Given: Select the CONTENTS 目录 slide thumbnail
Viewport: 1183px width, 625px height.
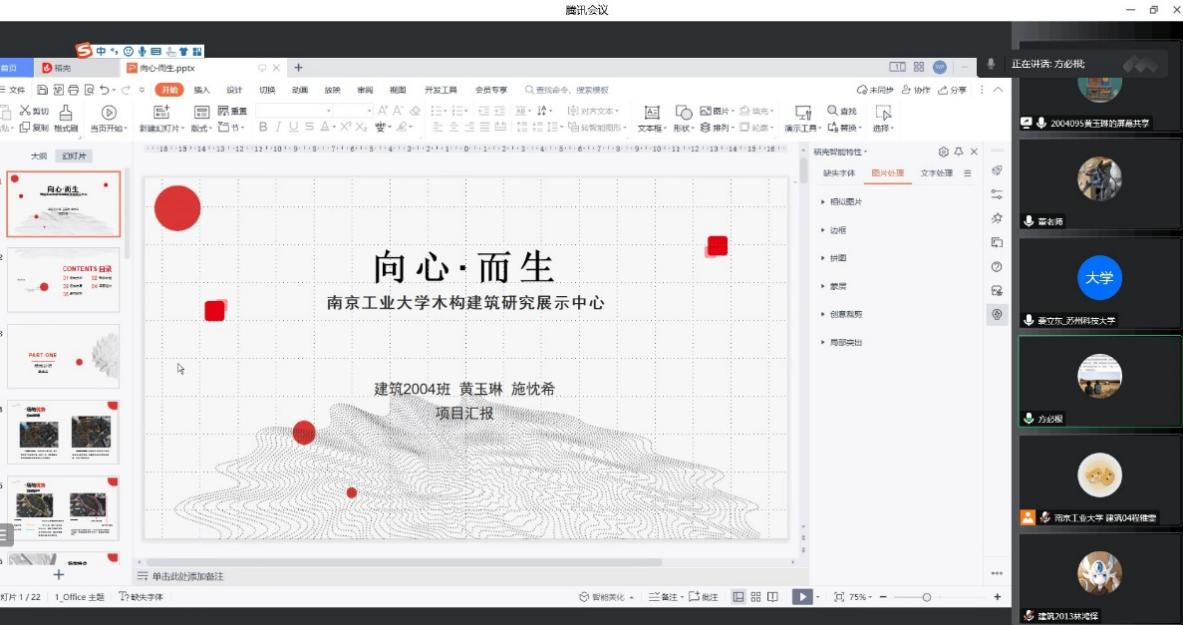Looking at the screenshot, I should (64, 280).
